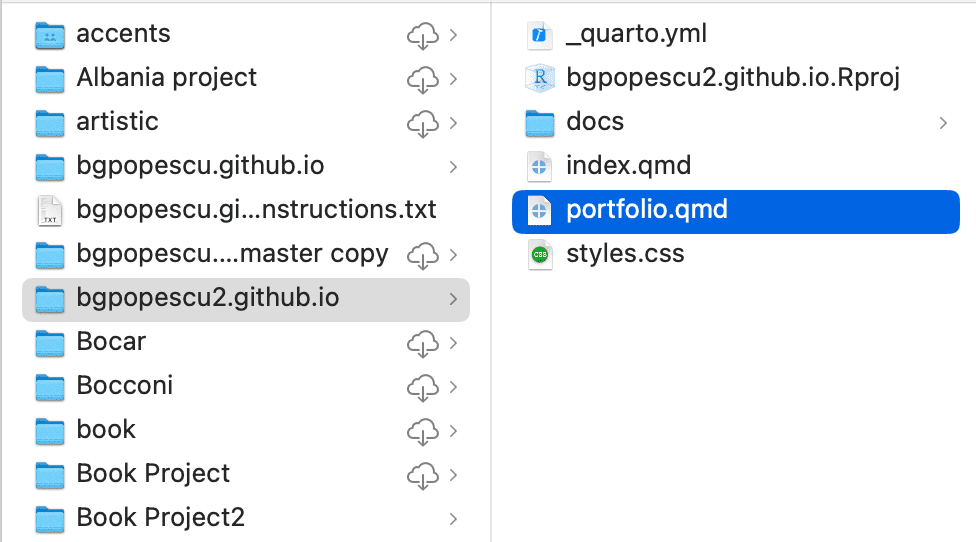Click the Bocconi folder icon
The height and width of the screenshot is (542, 976).
49,386
